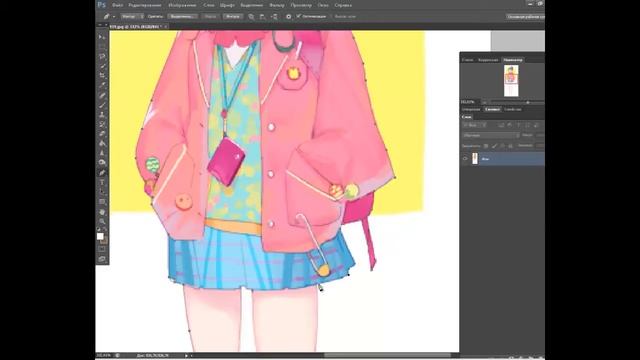Open the Контур tool mode dropdown
640x360 pixels.
coord(132,16)
